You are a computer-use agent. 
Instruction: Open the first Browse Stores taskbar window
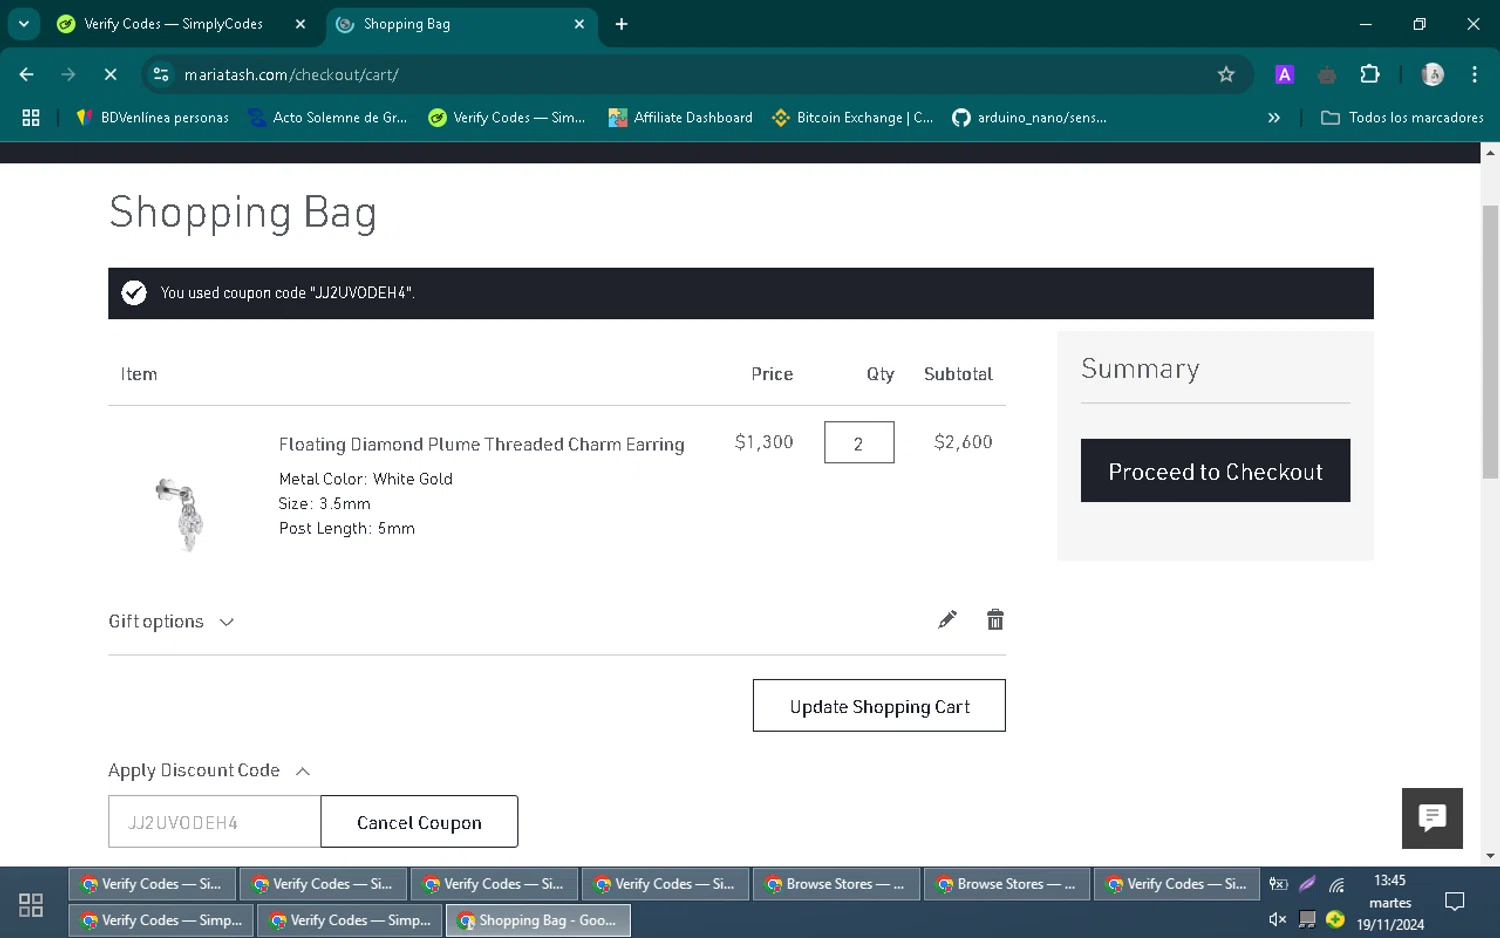tap(835, 884)
